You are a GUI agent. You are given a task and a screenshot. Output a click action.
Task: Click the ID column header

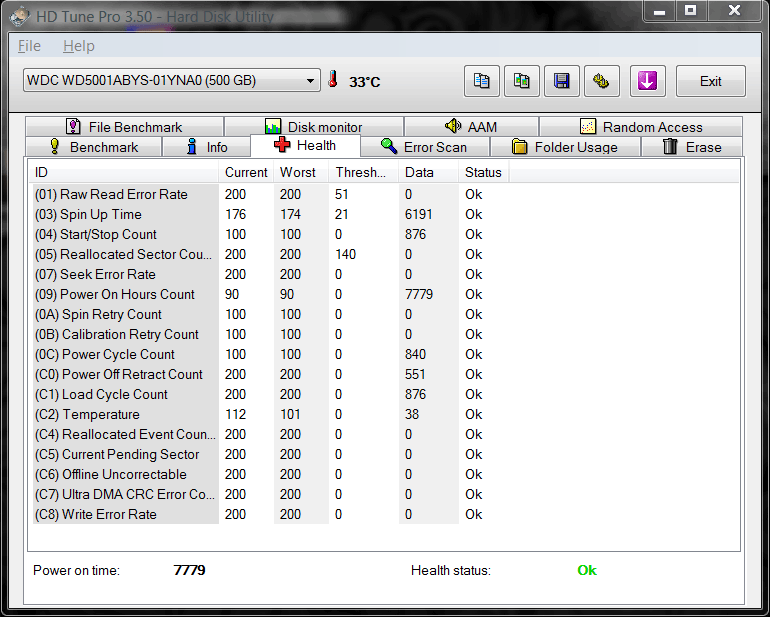(124, 172)
